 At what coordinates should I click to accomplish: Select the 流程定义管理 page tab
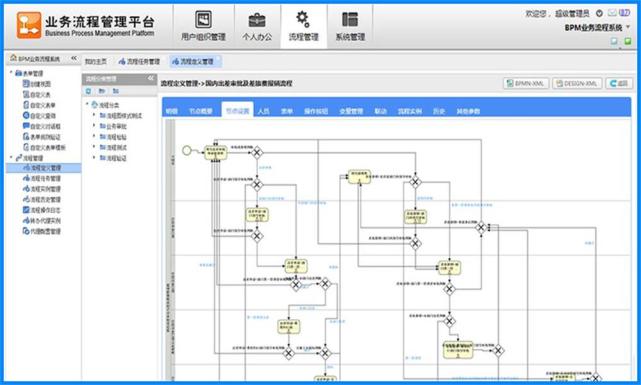195,61
